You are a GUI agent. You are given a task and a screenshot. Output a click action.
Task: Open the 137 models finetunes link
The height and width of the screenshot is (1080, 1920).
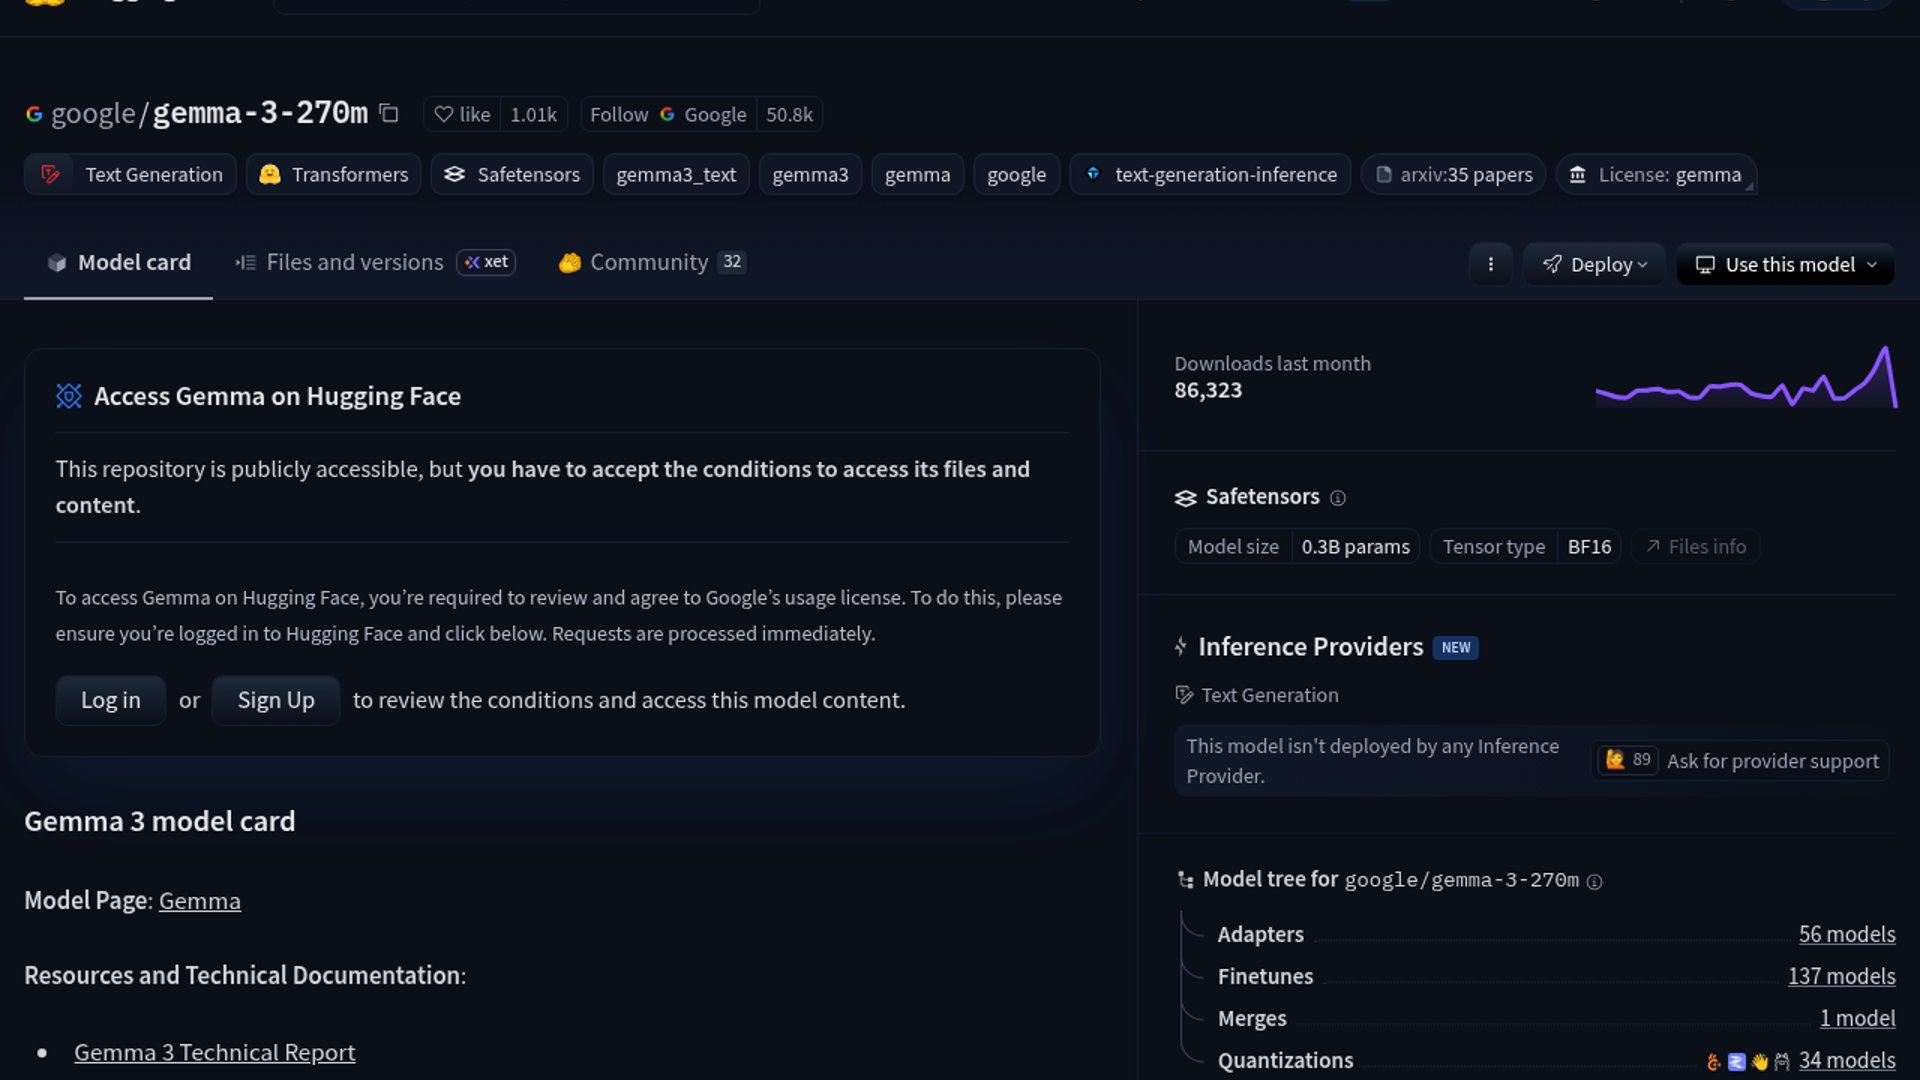point(1841,976)
